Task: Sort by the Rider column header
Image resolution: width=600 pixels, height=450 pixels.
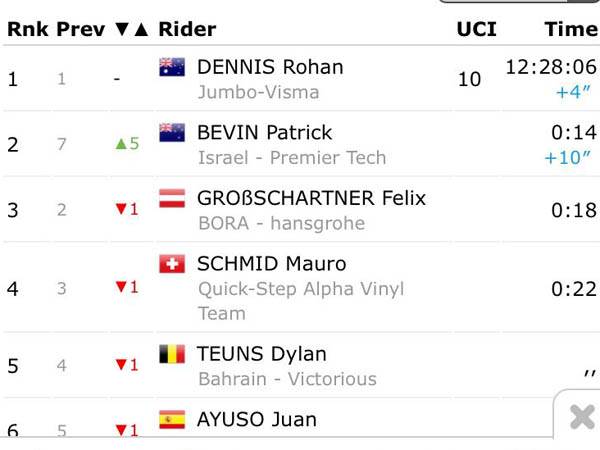Action: 187,29
